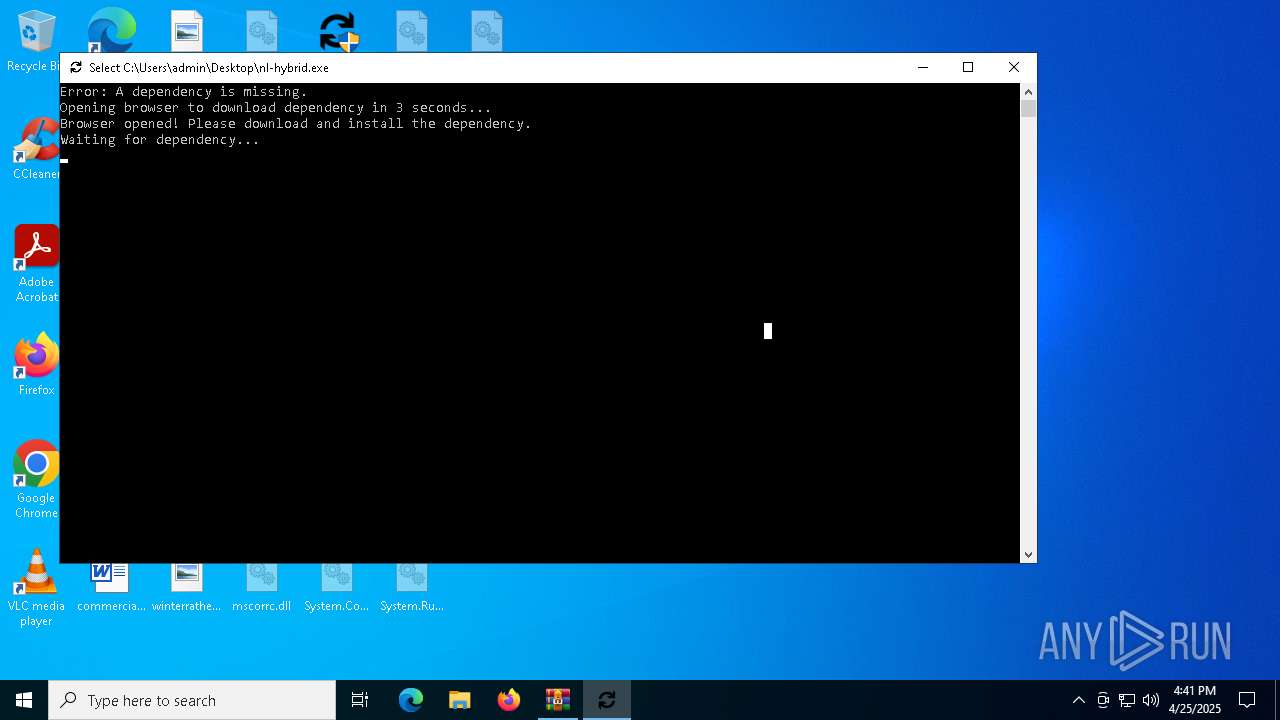Open Microsoft Edge from the taskbar
Image resolution: width=1280 pixels, height=720 pixels.
[411, 700]
